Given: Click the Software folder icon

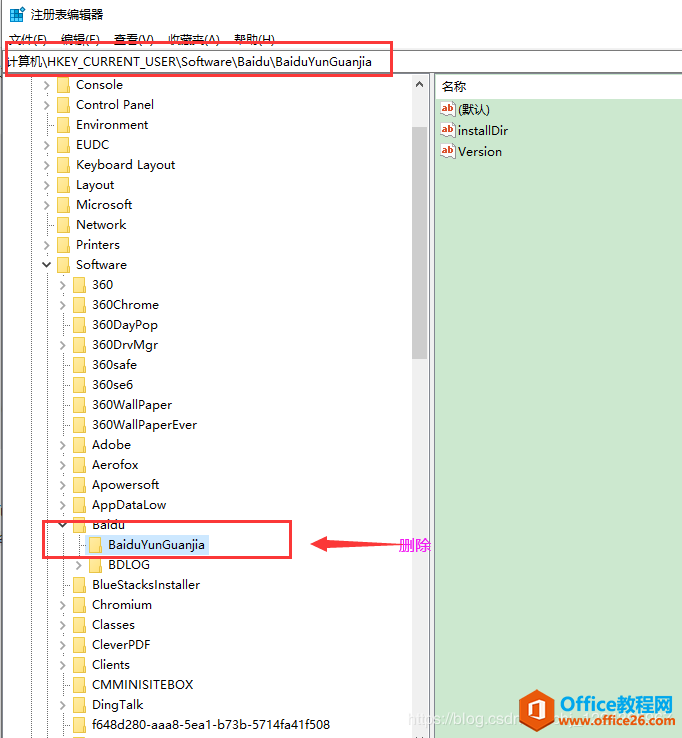Looking at the screenshot, I should [x=64, y=265].
